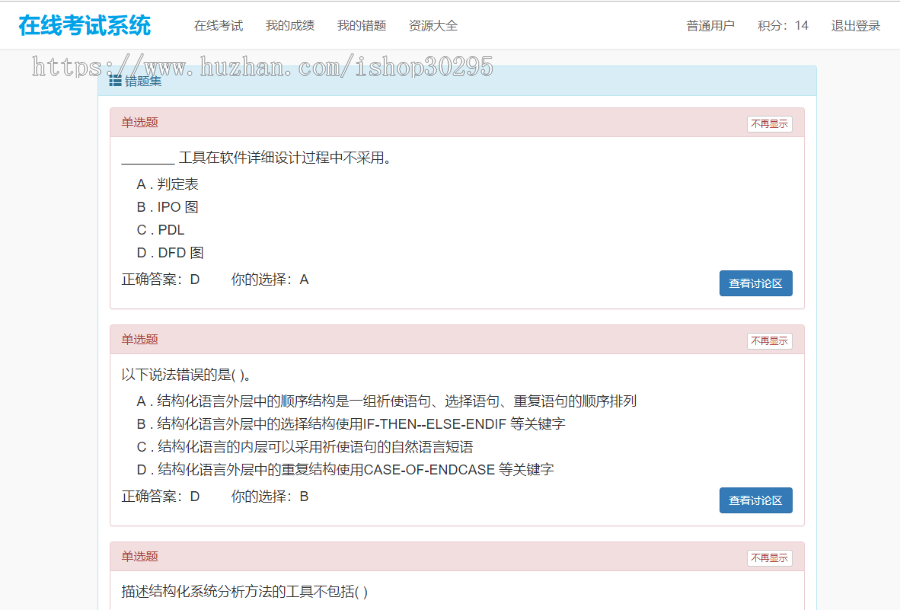Select option A. 判定表
Image resolution: width=900 pixels, height=610 pixels.
tap(168, 184)
